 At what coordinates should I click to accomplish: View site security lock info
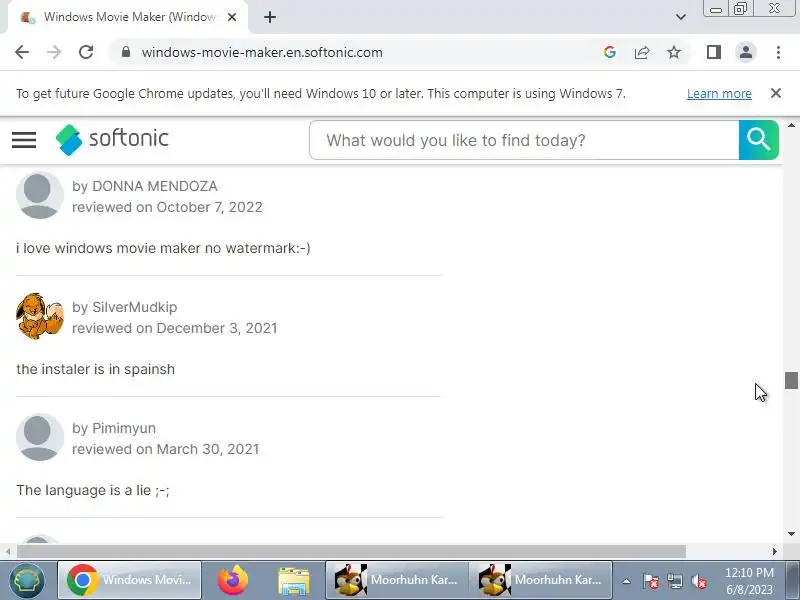[x=126, y=52]
